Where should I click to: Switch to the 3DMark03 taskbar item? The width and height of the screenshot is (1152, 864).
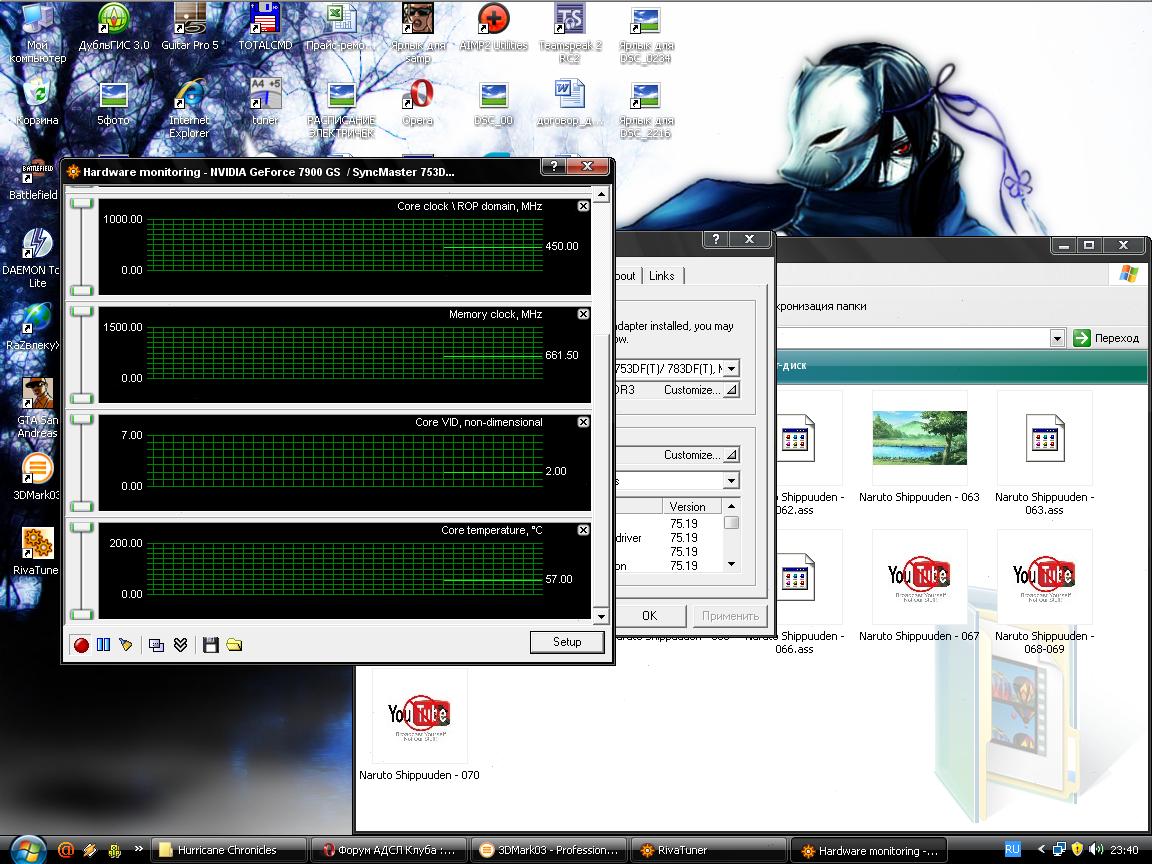[x=548, y=850]
